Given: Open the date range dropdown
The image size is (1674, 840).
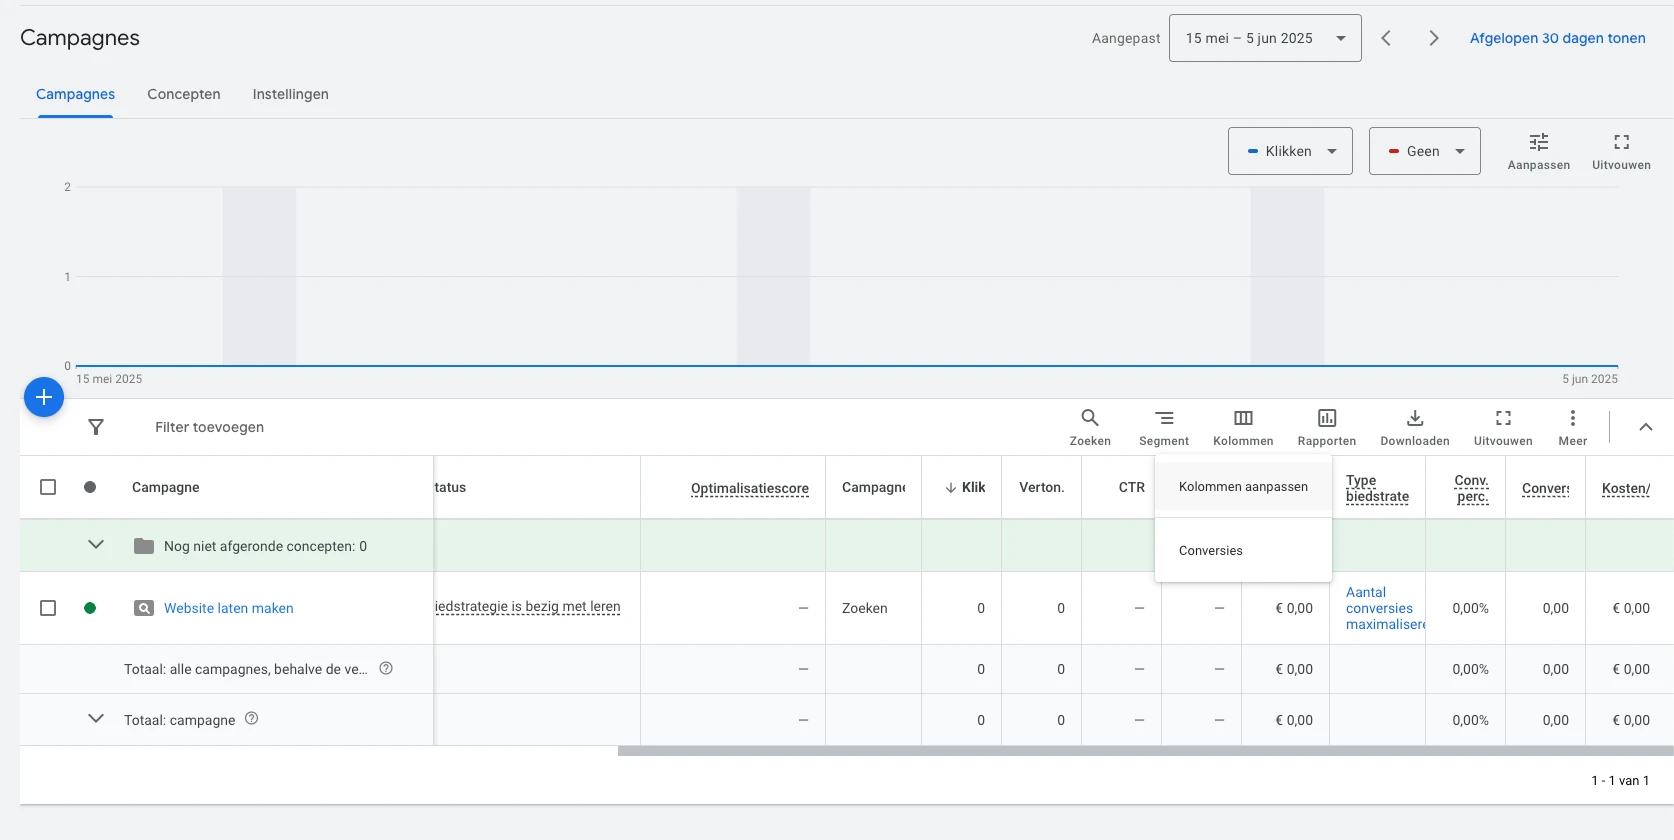Looking at the screenshot, I should point(1265,38).
